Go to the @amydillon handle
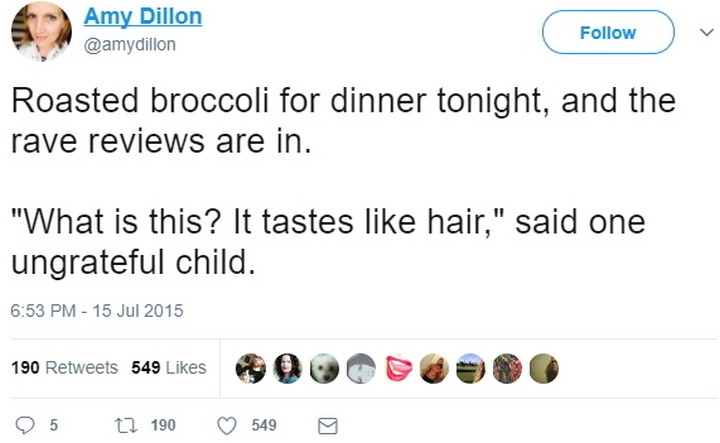 point(129,44)
